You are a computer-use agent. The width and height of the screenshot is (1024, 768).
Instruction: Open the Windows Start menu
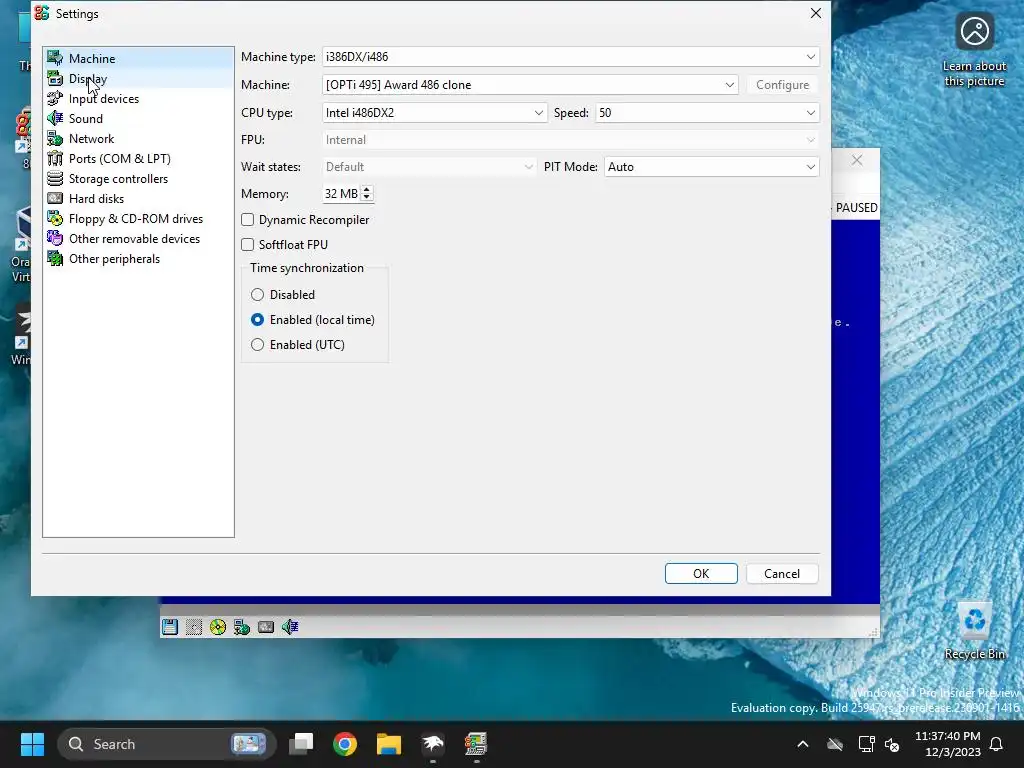tap(32, 744)
